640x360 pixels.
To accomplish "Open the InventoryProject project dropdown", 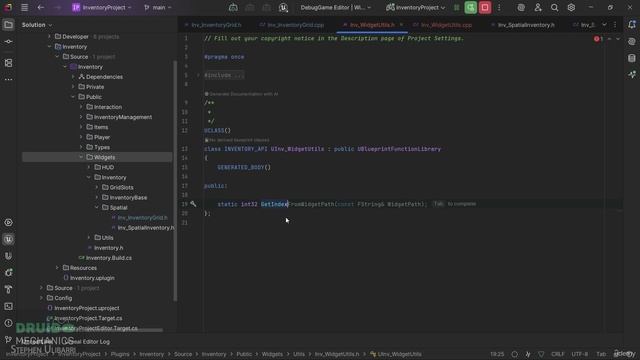I will 102,7.
